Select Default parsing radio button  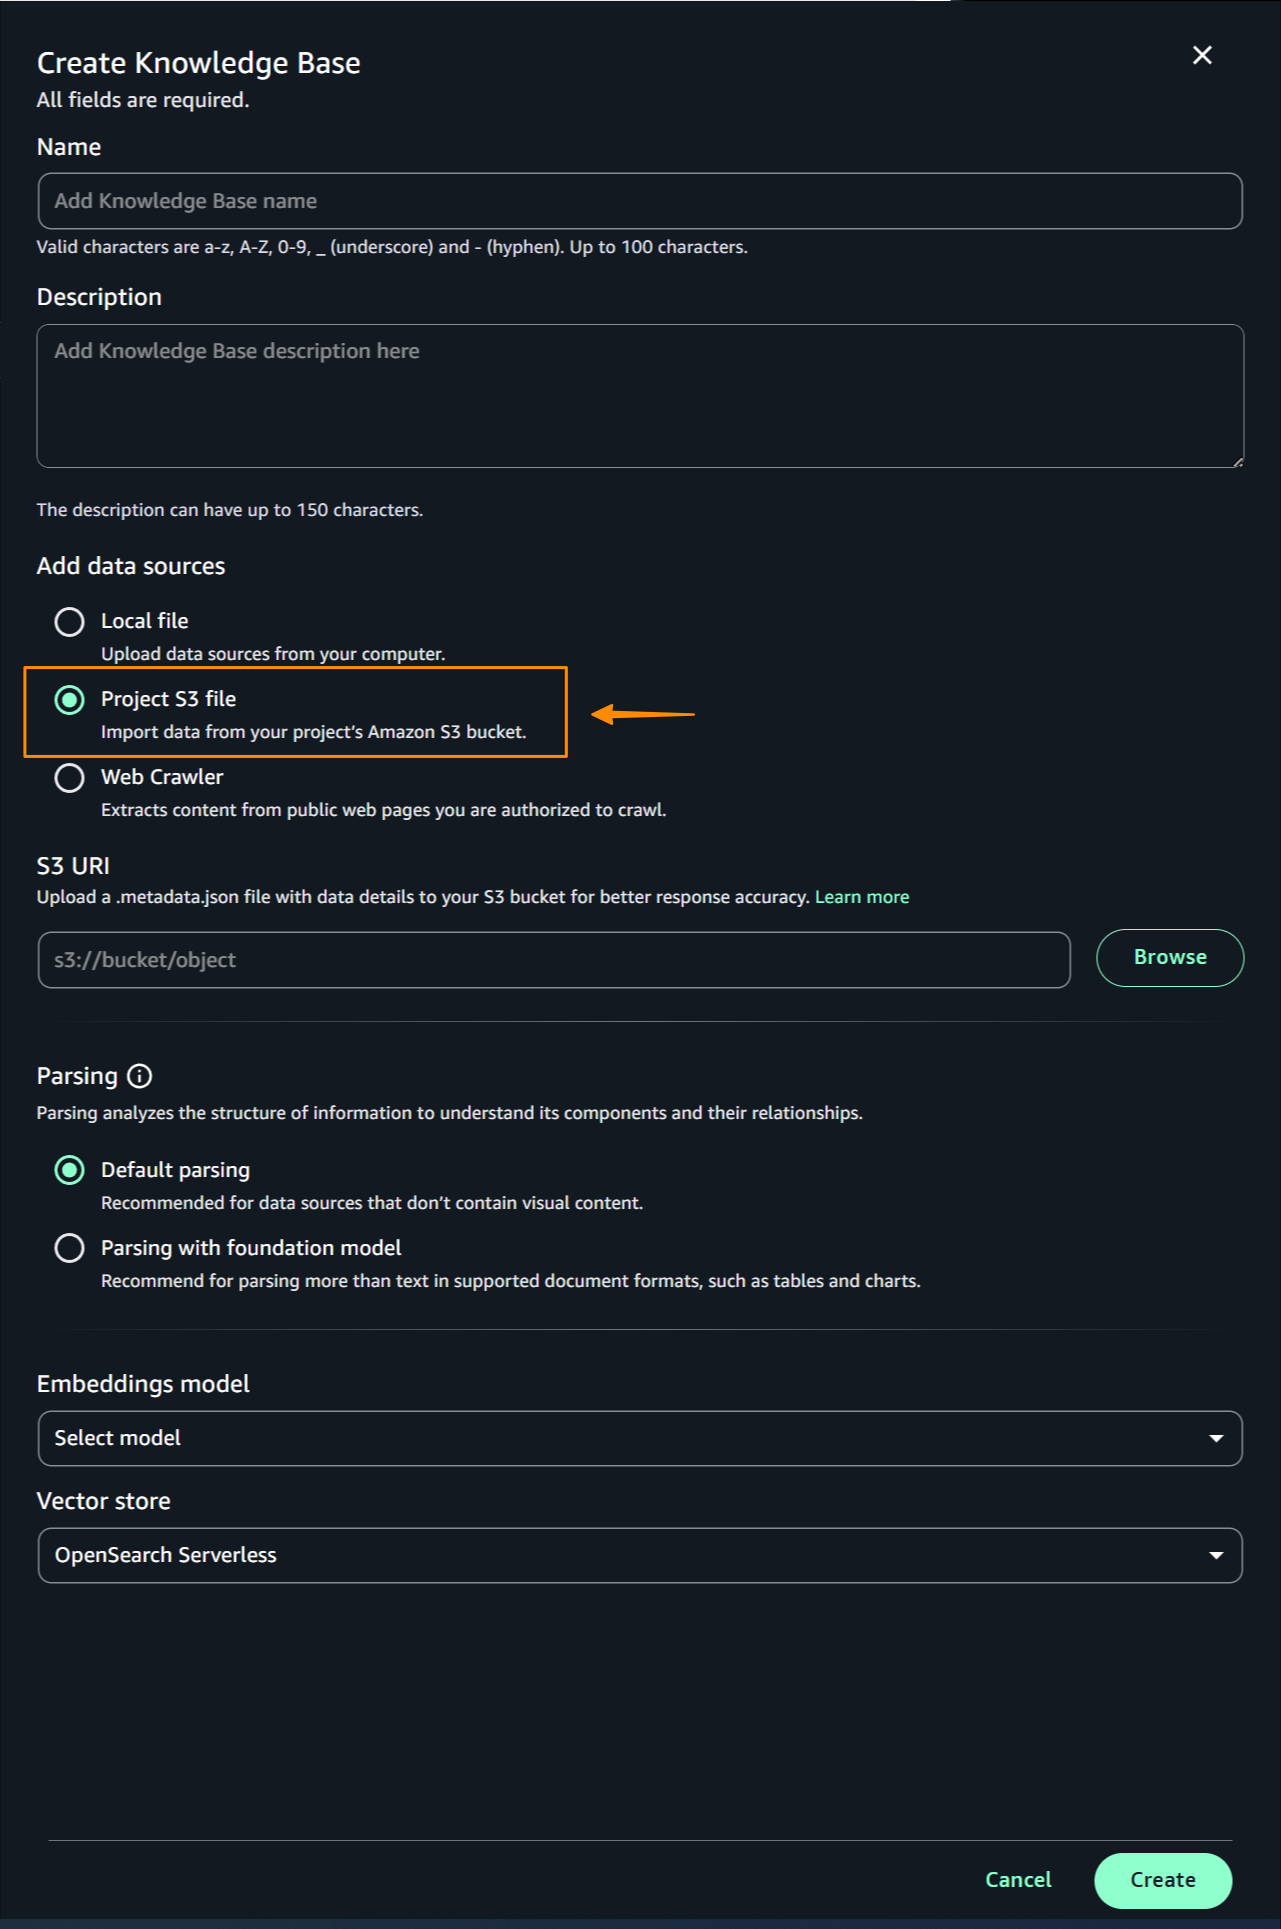click(x=69, y=1170)
